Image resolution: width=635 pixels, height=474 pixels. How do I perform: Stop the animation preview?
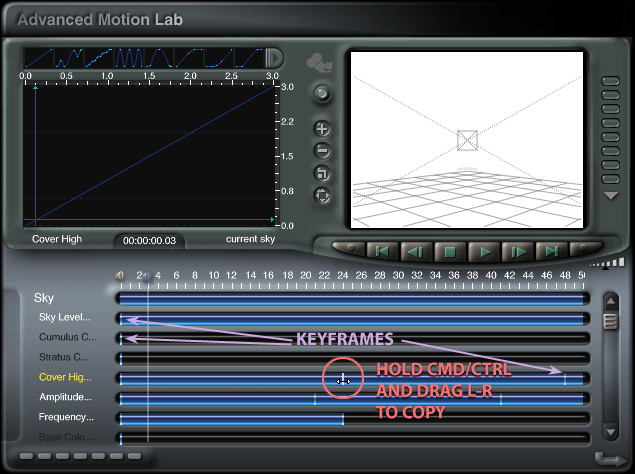[x=450, y=252]
